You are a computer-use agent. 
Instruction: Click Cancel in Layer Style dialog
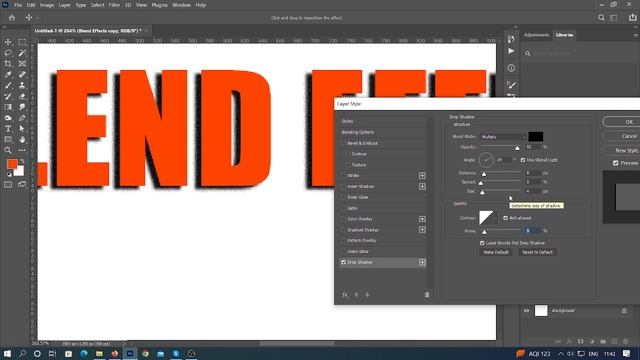point(622,136)
